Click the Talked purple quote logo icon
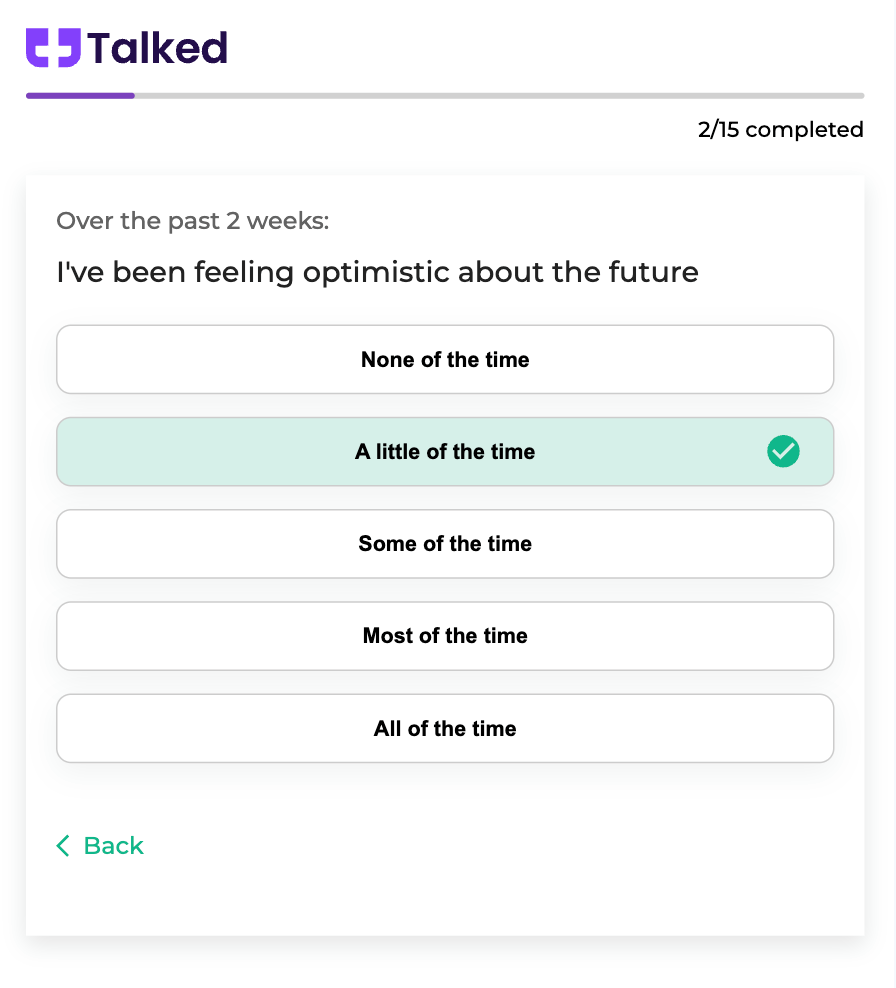The image size is (896, 988). (53, 47)
